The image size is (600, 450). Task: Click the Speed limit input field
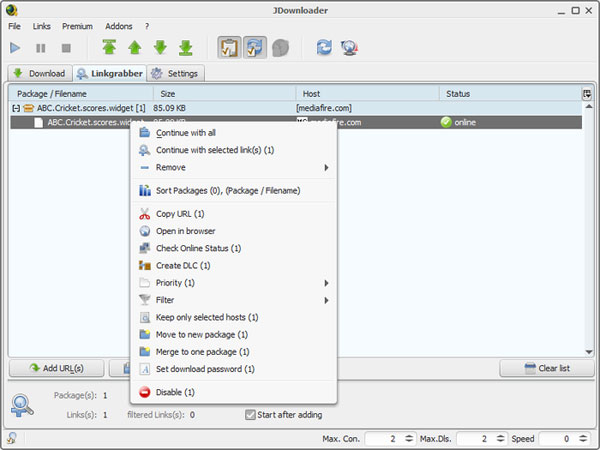pos(560,439)
